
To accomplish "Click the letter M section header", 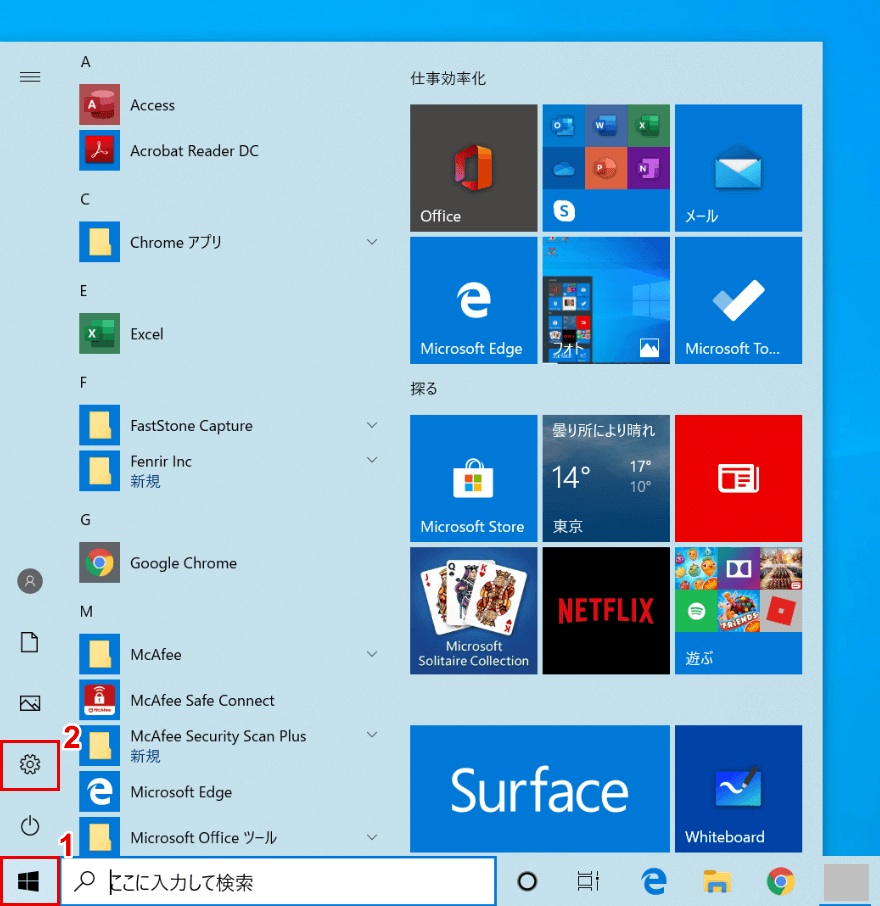I will (86, 611).
